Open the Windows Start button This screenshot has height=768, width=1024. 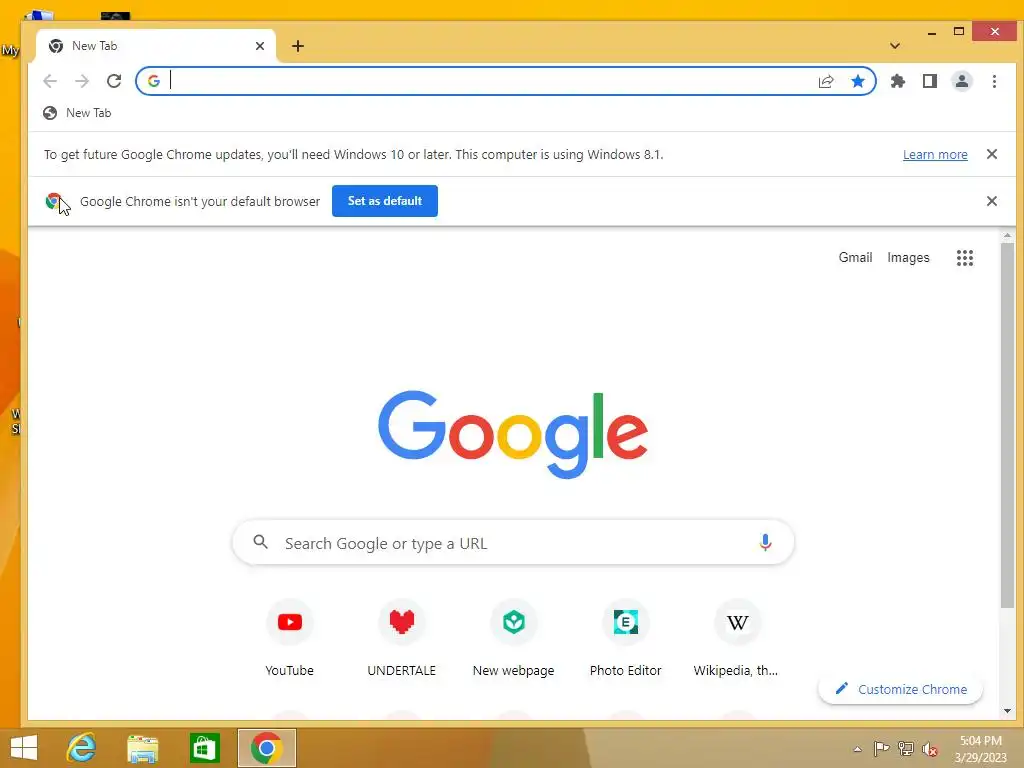coord(24,748)
